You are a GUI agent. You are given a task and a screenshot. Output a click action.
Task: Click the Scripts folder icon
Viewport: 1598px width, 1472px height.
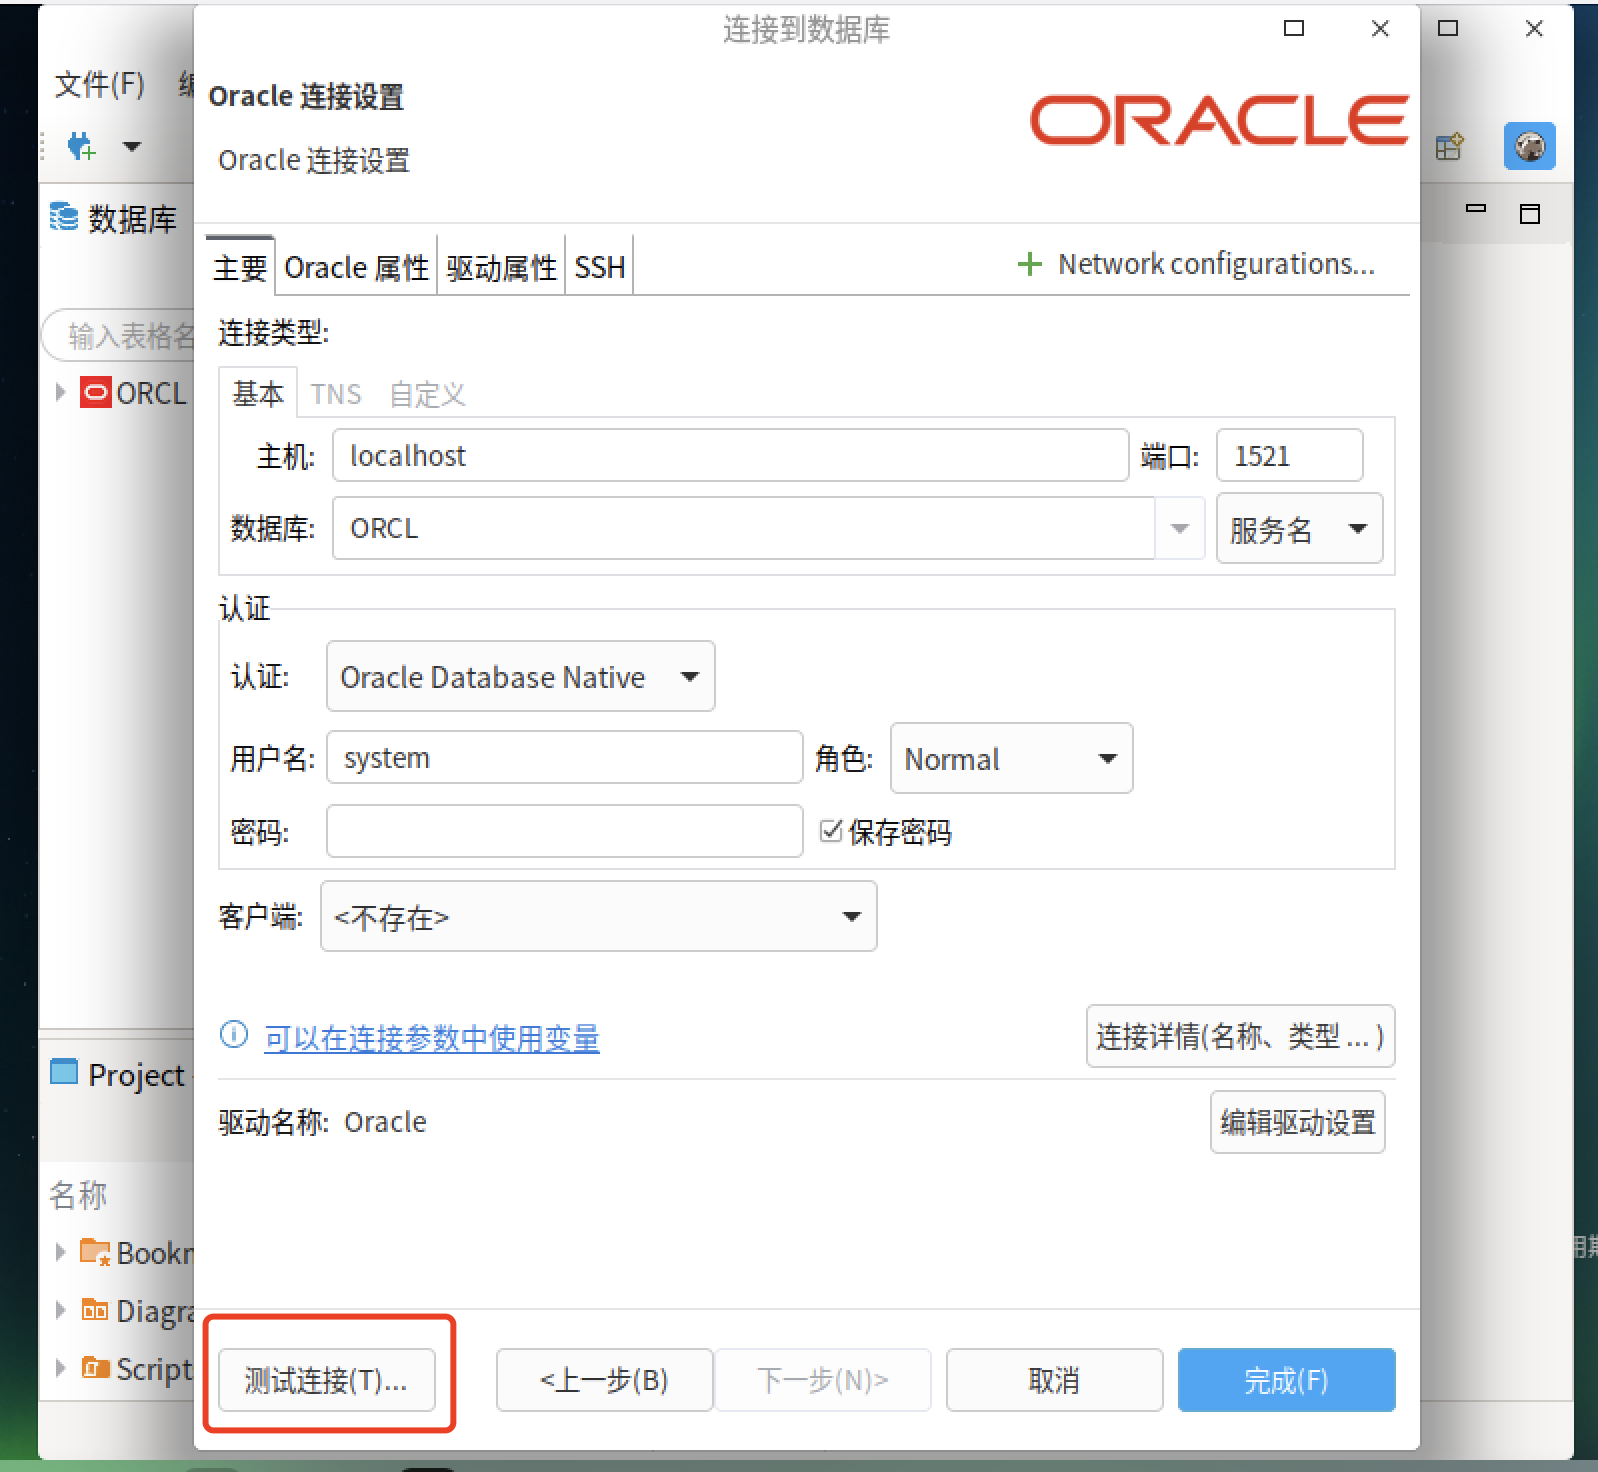pyautogui.click(x=95, y=1367)
